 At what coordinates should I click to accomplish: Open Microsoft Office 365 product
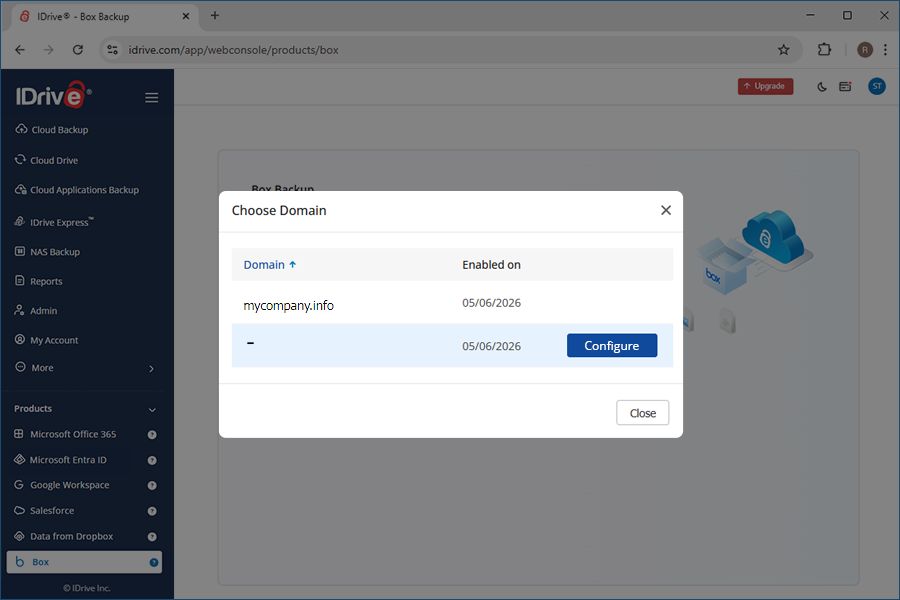click(x=65, y=434)
